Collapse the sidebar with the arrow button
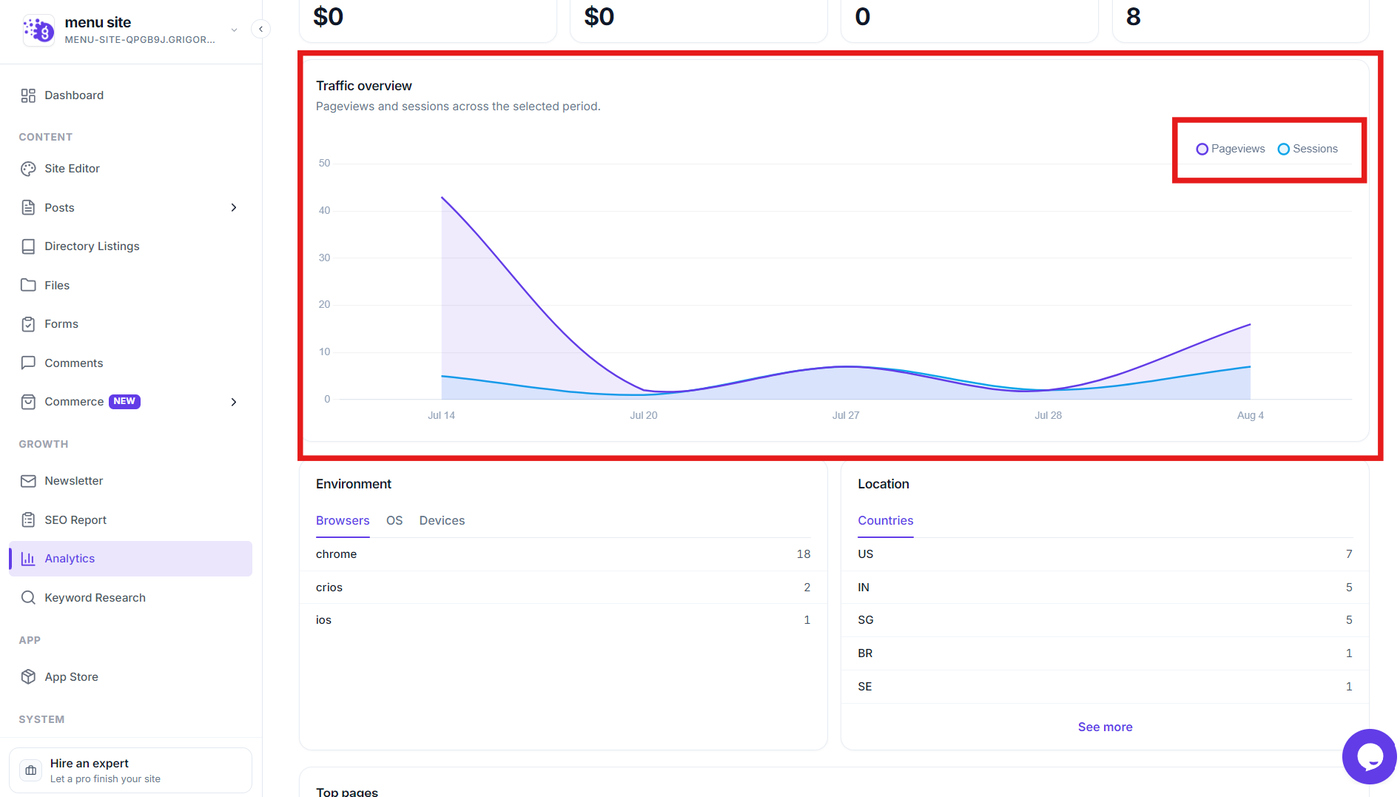1400x797 pixels. click(x=261, y=29)
